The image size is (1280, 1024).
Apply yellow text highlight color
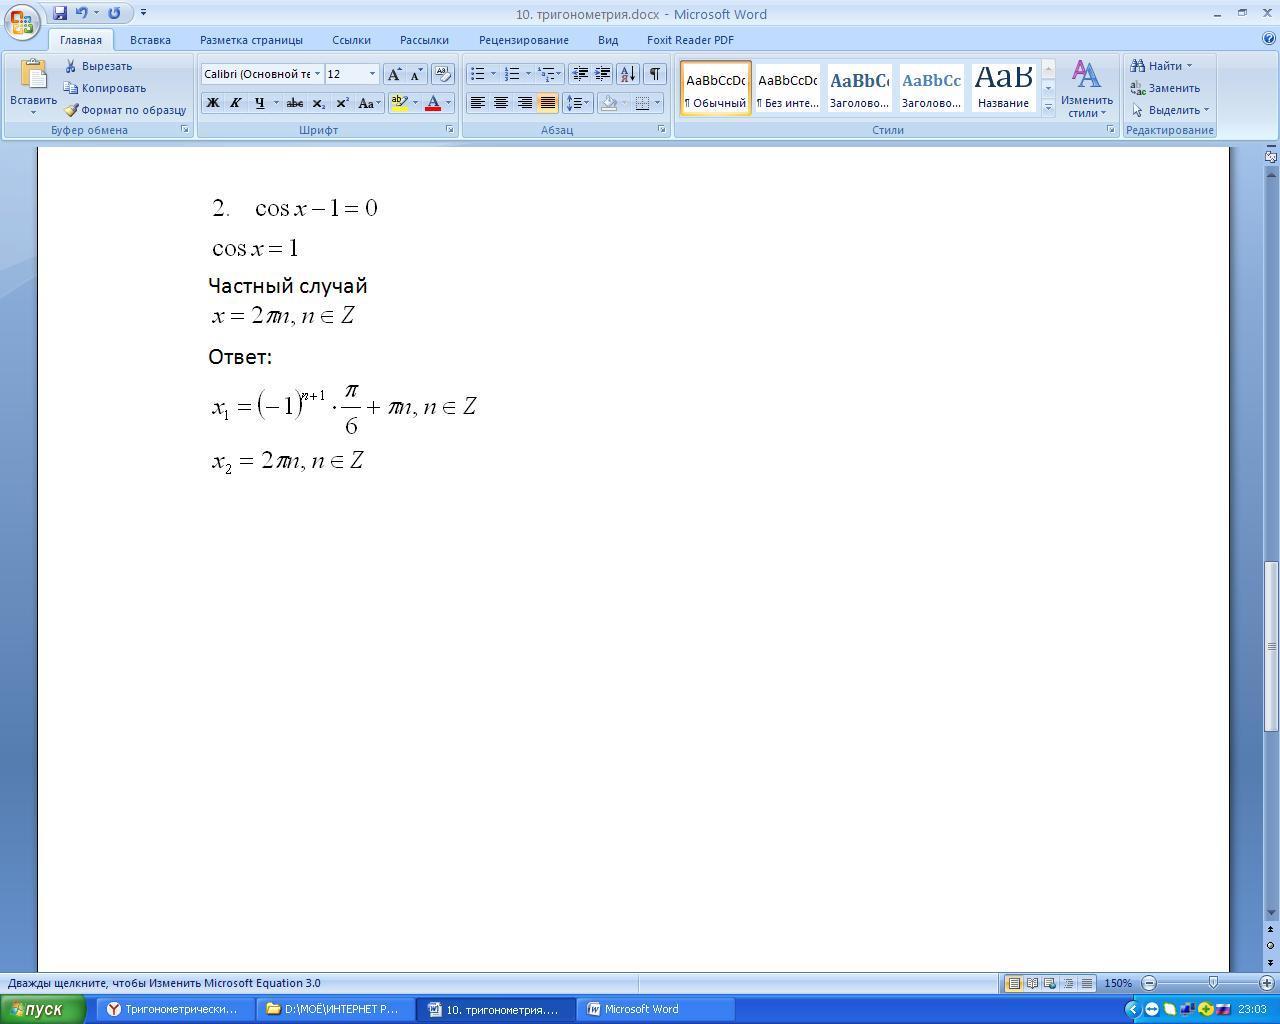pyautogui.click(x=399, y=102)
